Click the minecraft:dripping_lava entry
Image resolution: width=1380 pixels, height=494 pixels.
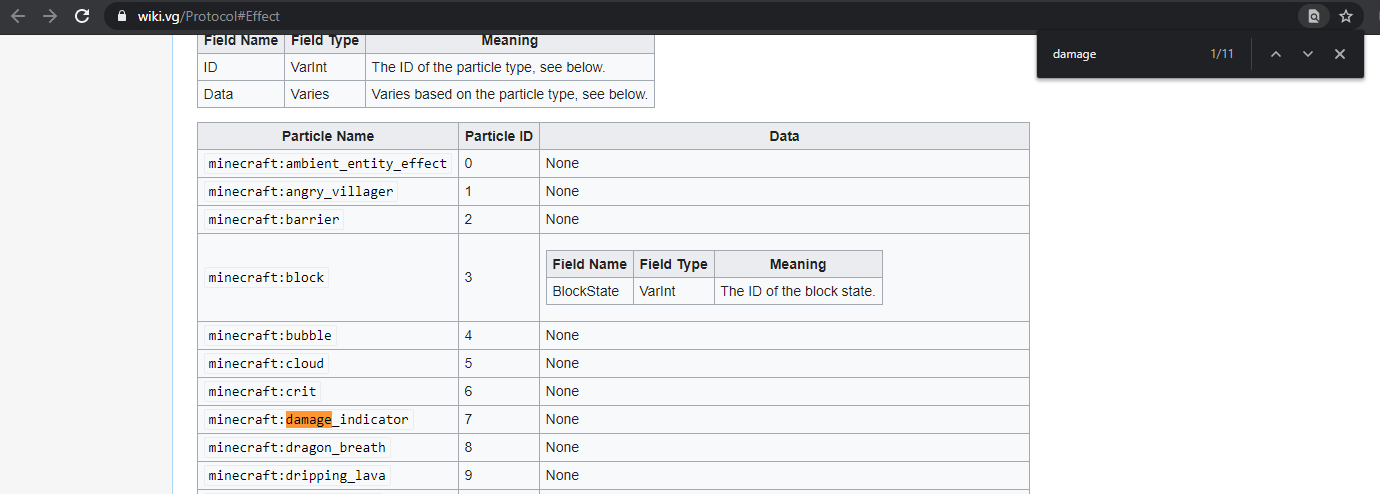pyautogui.click(x=297, y=475)
